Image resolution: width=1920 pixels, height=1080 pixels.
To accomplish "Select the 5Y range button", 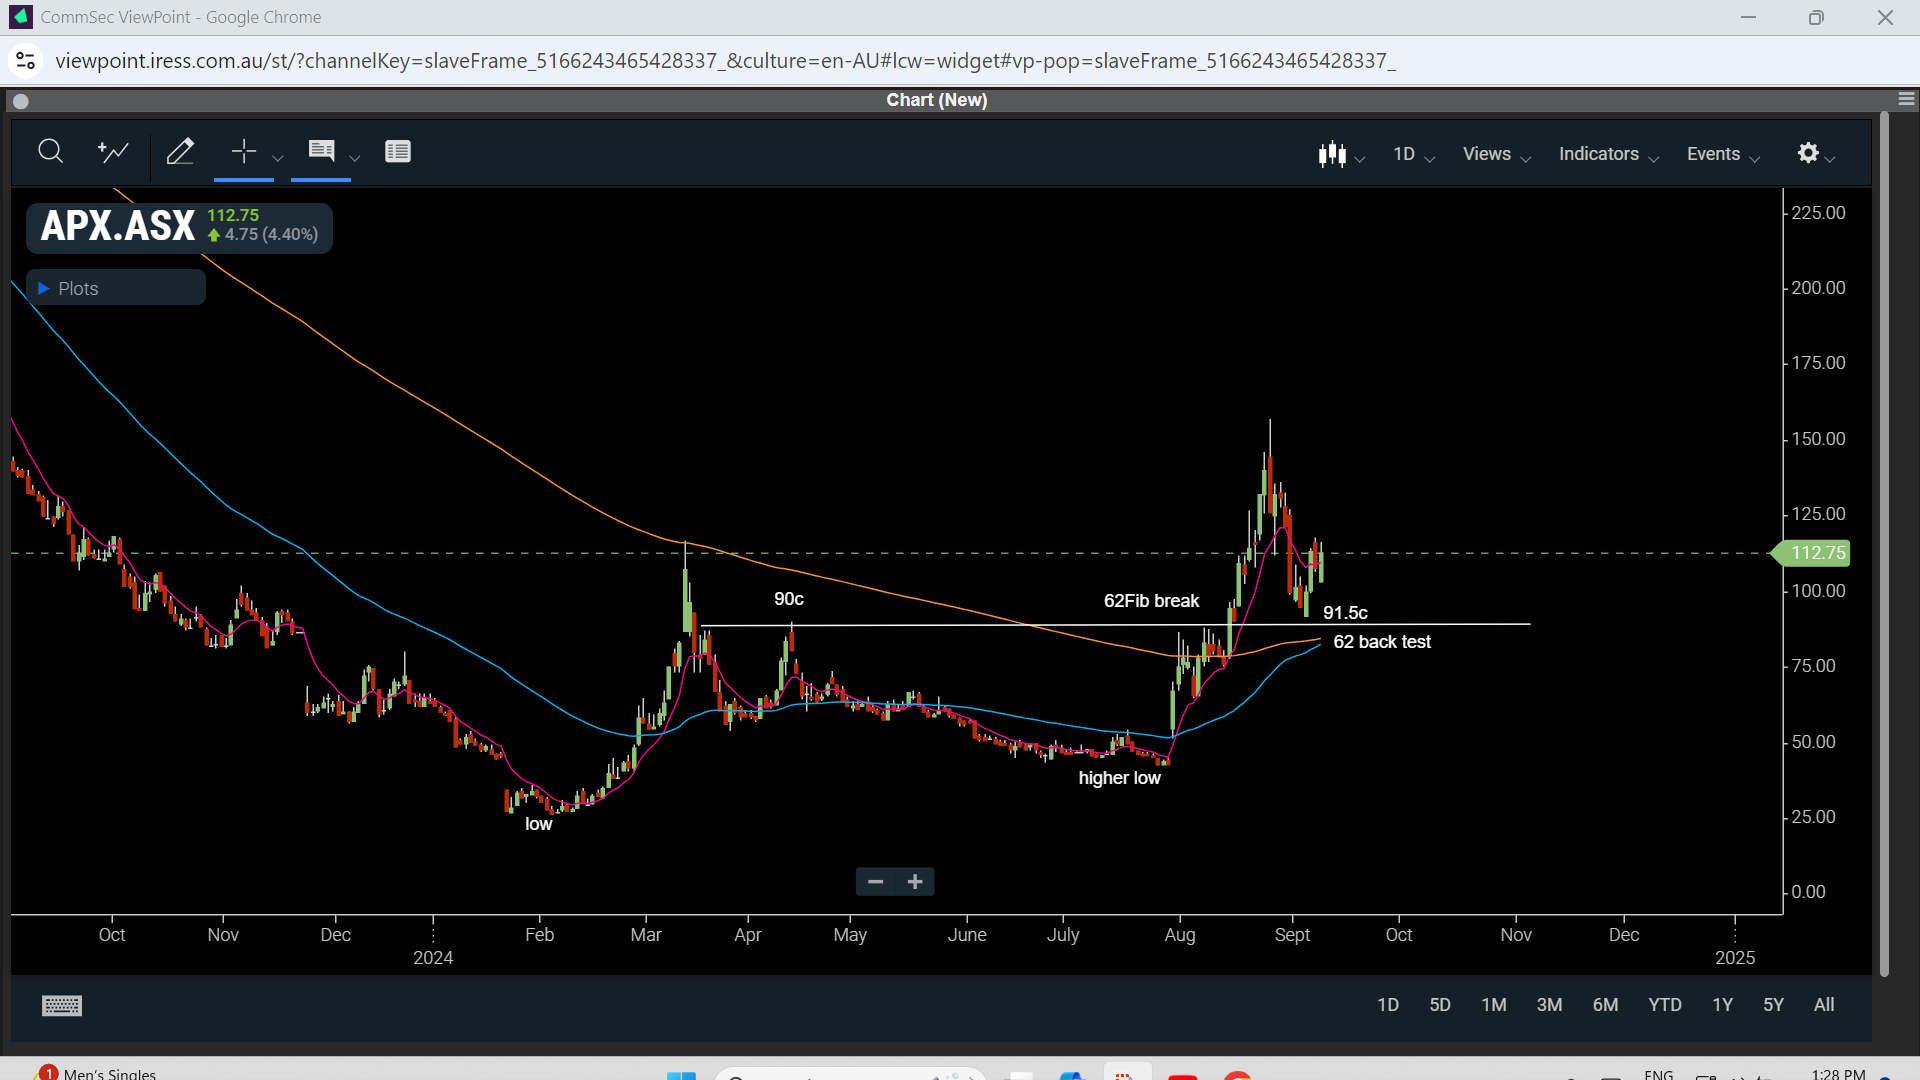I will [x=1773, y=1005].
